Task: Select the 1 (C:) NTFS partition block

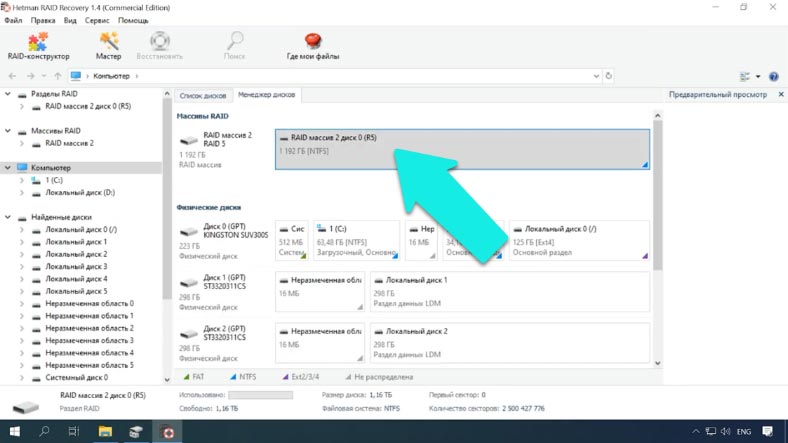Action: [x=356, y=241]
